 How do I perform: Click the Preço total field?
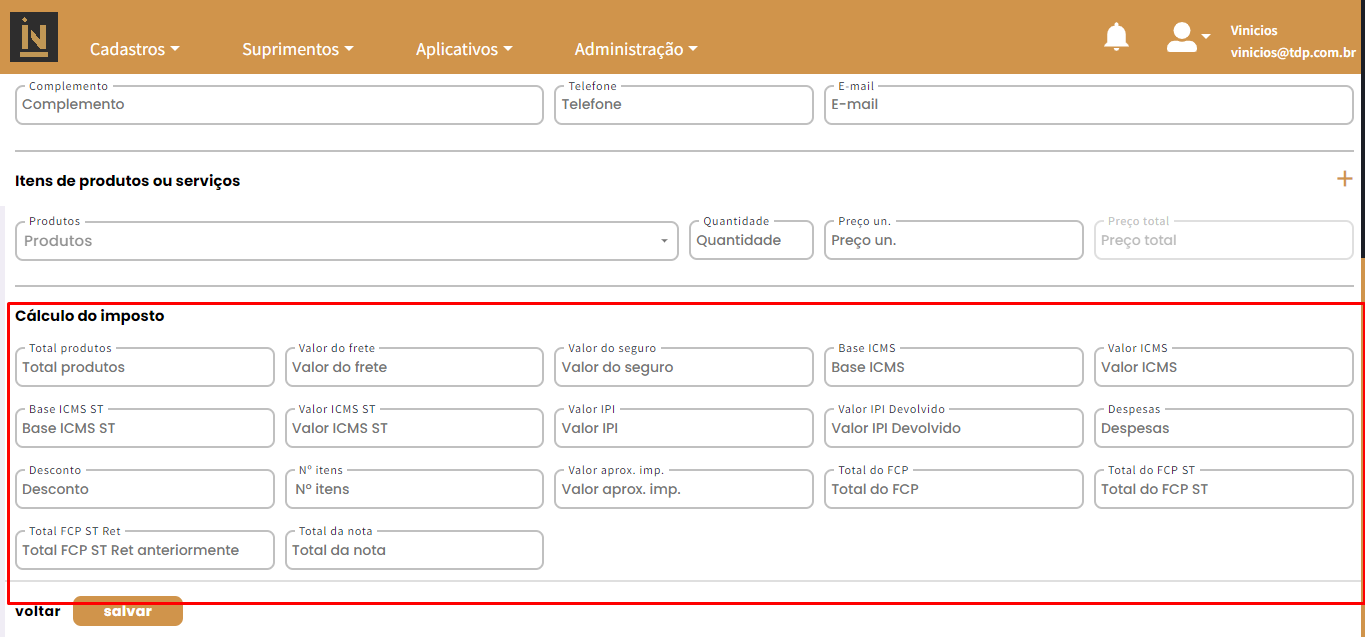1224,241
